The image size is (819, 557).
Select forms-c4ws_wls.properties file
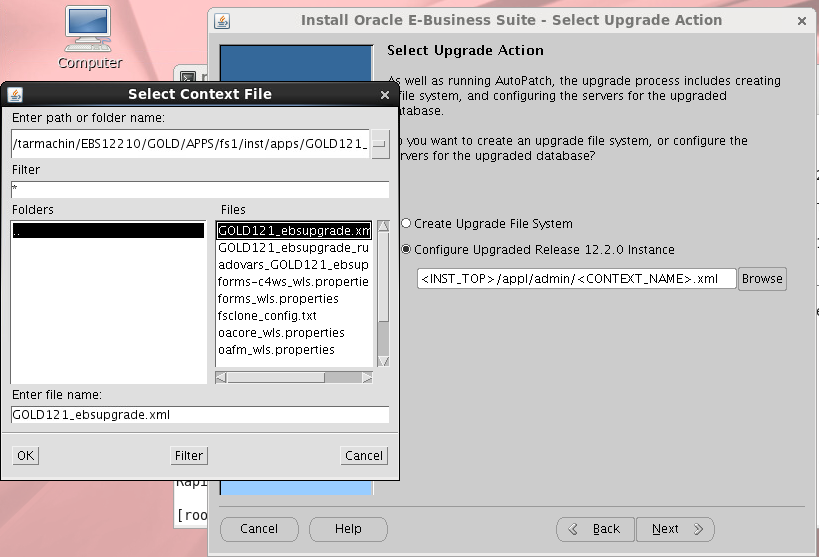294,282
